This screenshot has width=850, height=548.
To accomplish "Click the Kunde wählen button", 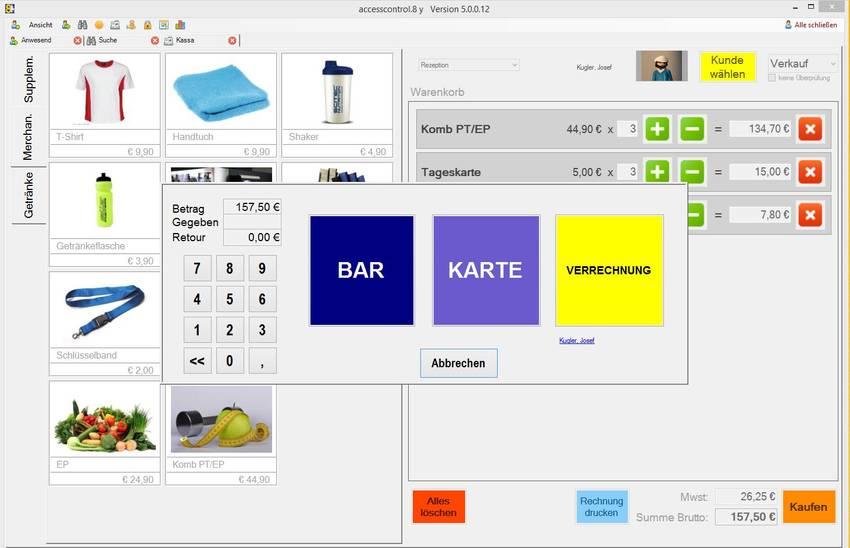I will tap(727, 67).
